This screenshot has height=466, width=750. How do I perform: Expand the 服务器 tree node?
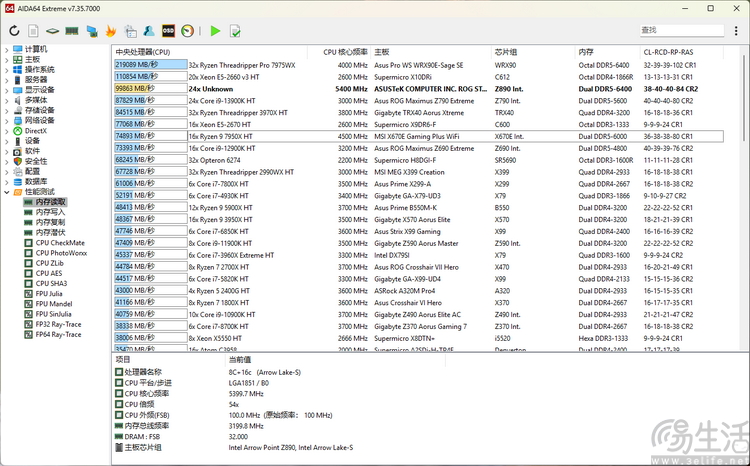click(x=7, y=79)
